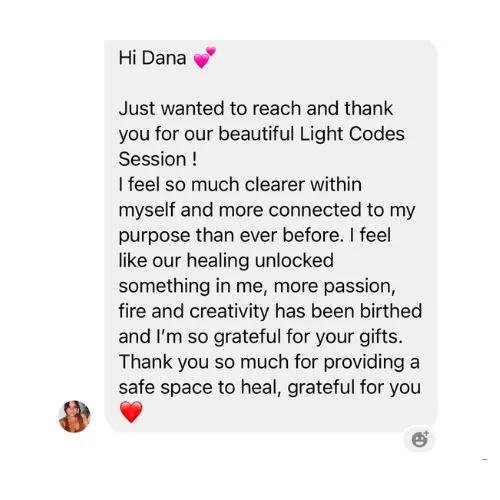Click the add emoji reaction icon

[420, 439]
